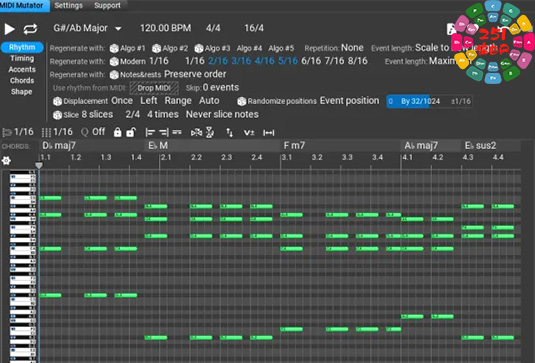This screenshot has width=535, height=363.
Task: Select the Accents section
Action: (x=22, y=70)
